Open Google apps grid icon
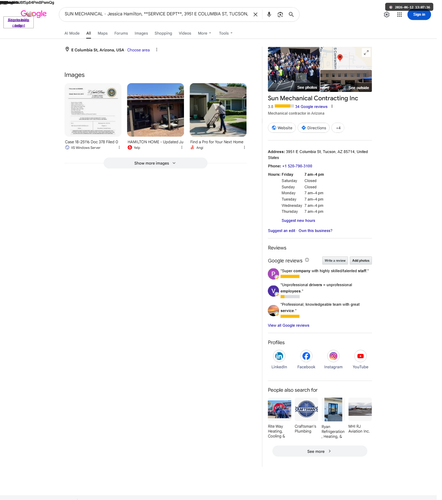Screen dimensions: 442x500 tap(399, 15)
